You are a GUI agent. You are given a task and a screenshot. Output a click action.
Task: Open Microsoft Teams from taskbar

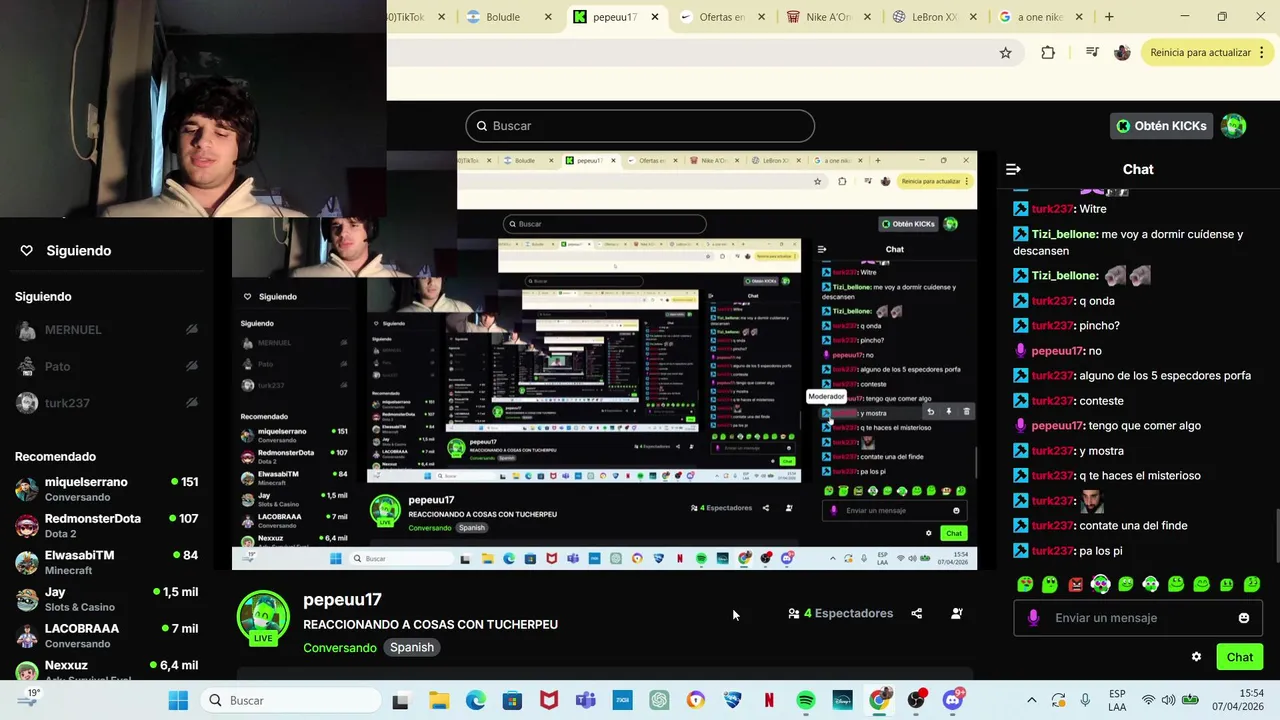[x=586, y=701]
